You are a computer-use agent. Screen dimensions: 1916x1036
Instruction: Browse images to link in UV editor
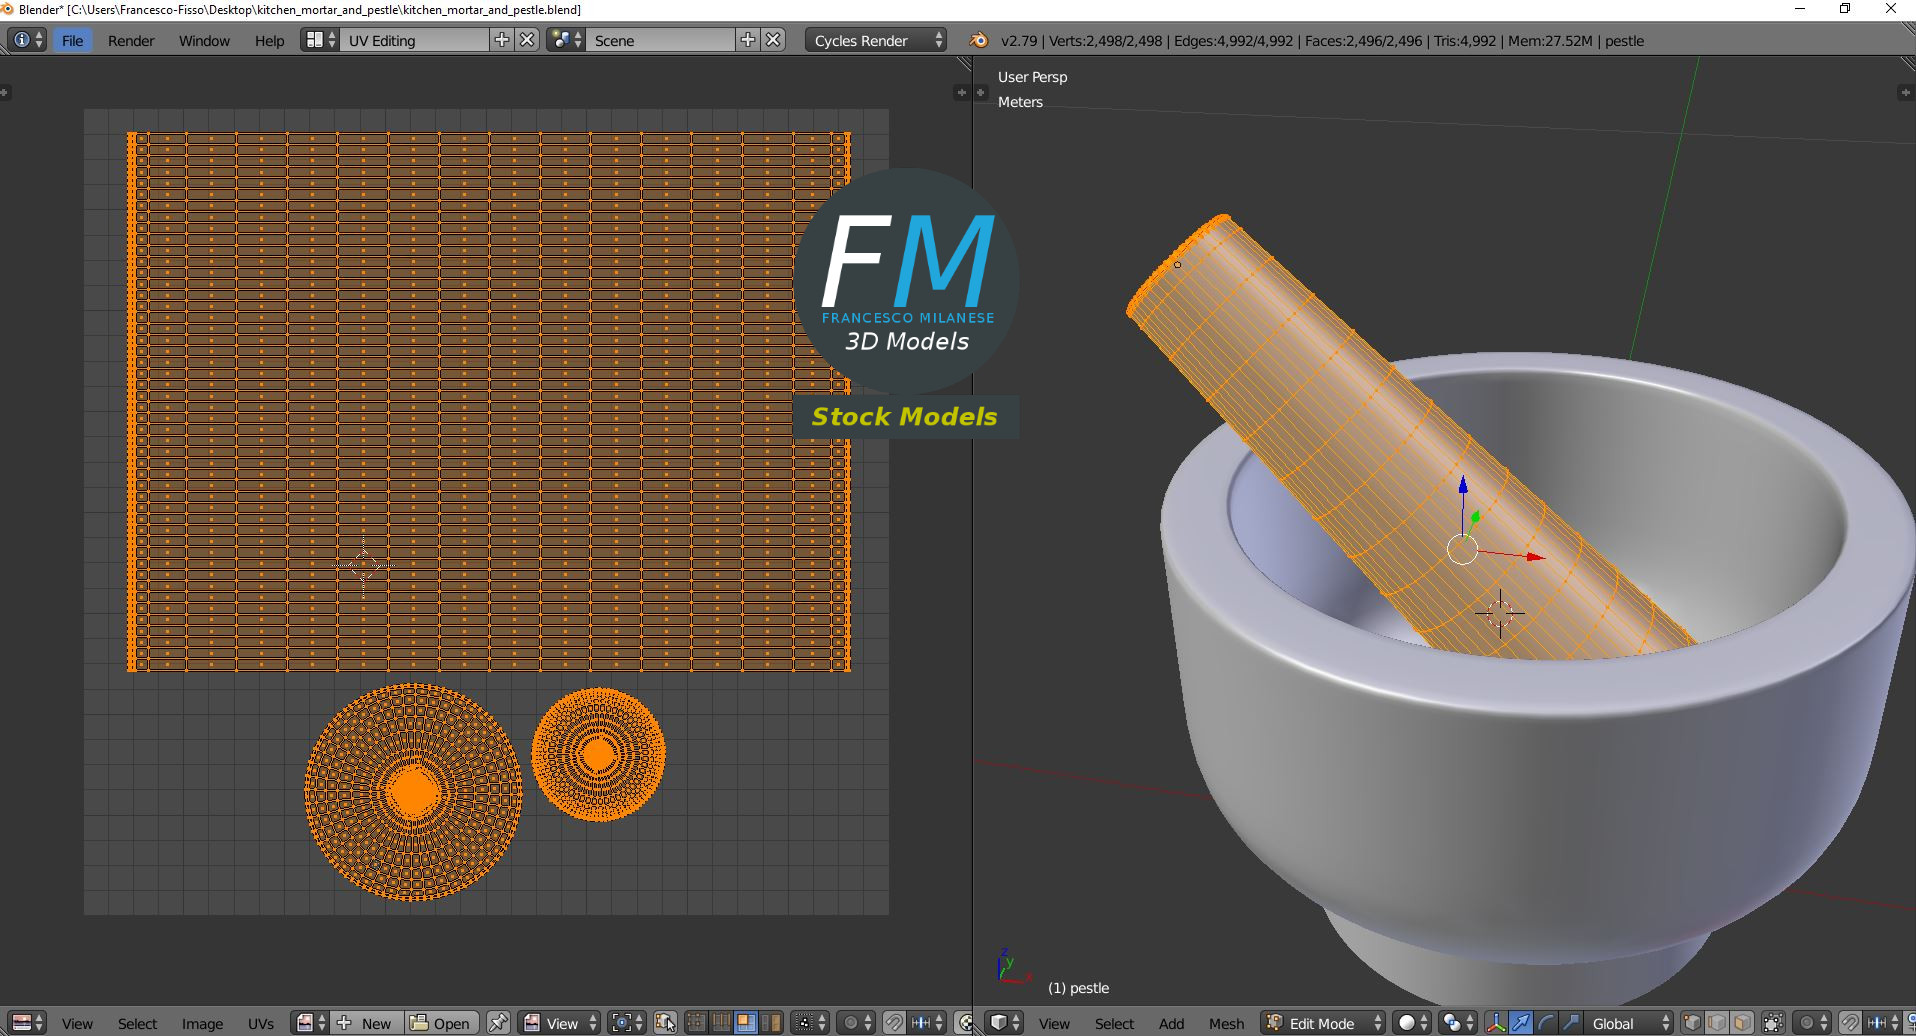[x=312, y=1023]
